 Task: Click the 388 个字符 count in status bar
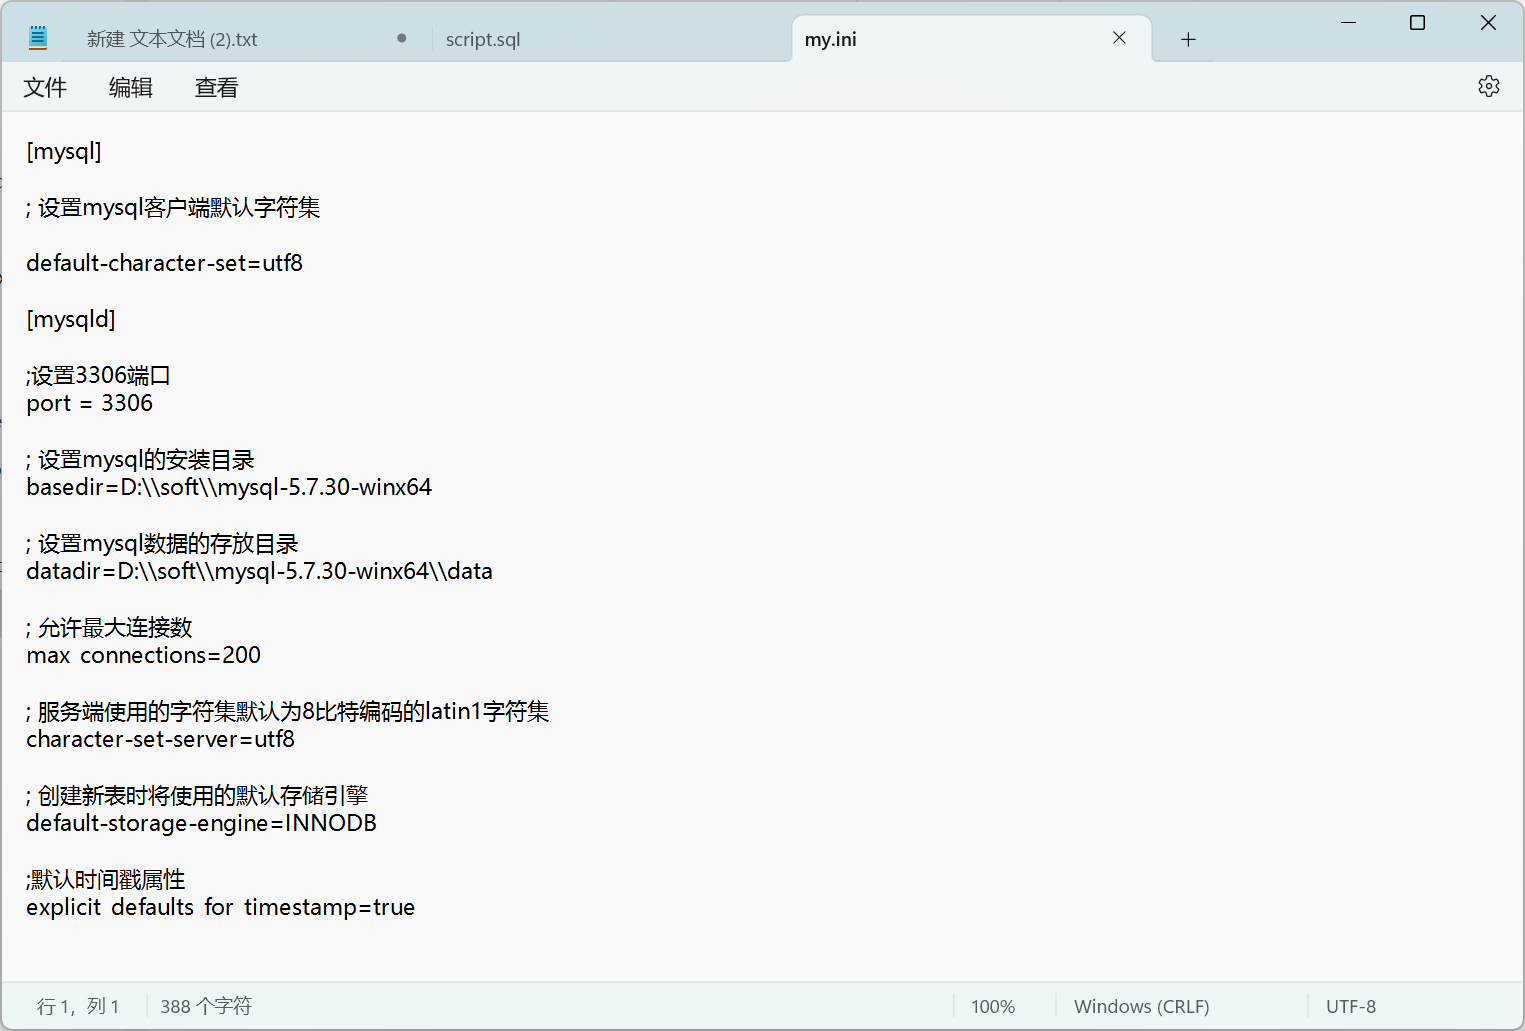tap(206, 1006)
